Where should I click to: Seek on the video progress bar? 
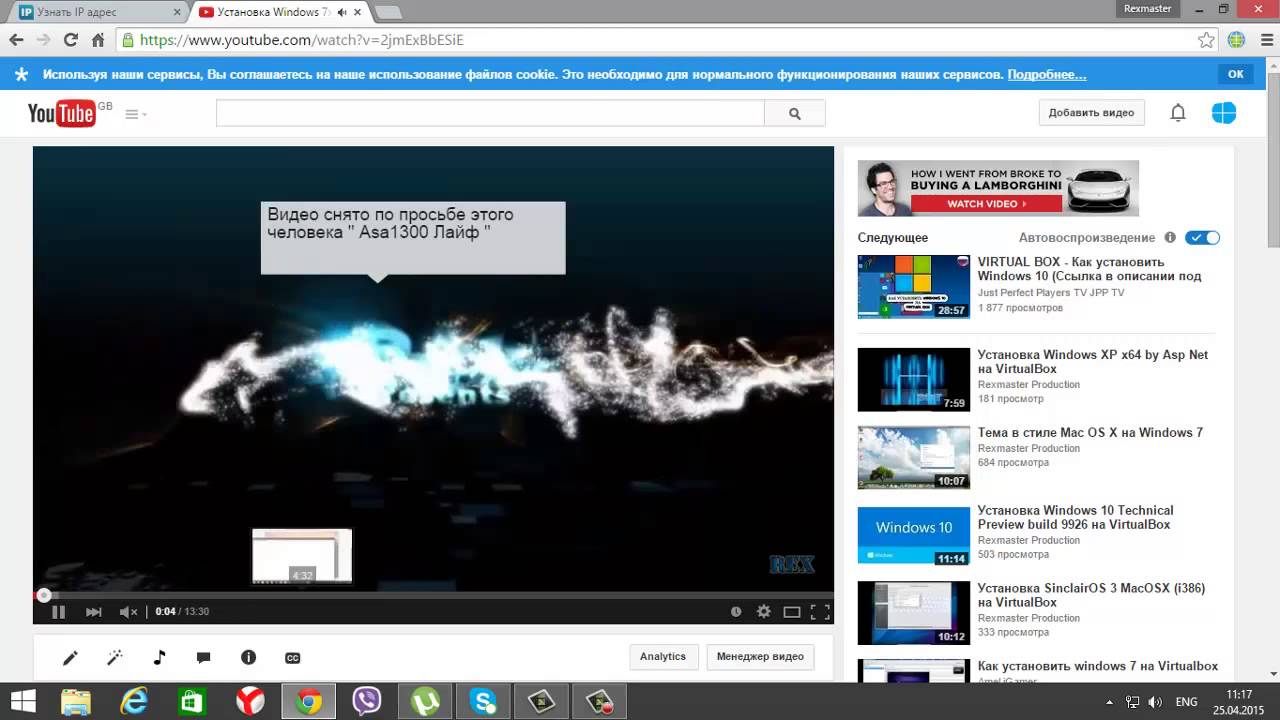433,595
